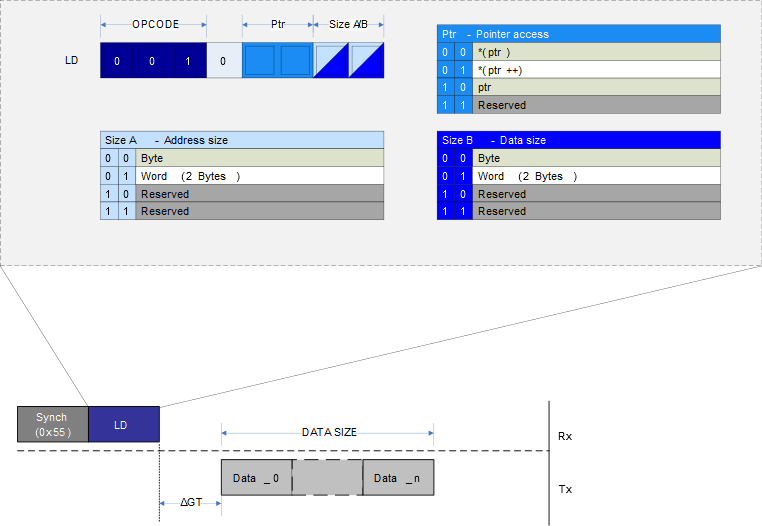Screen dimensions: 762x526
Task: Click the ΔGT label
Action: (x=191, y=502)
